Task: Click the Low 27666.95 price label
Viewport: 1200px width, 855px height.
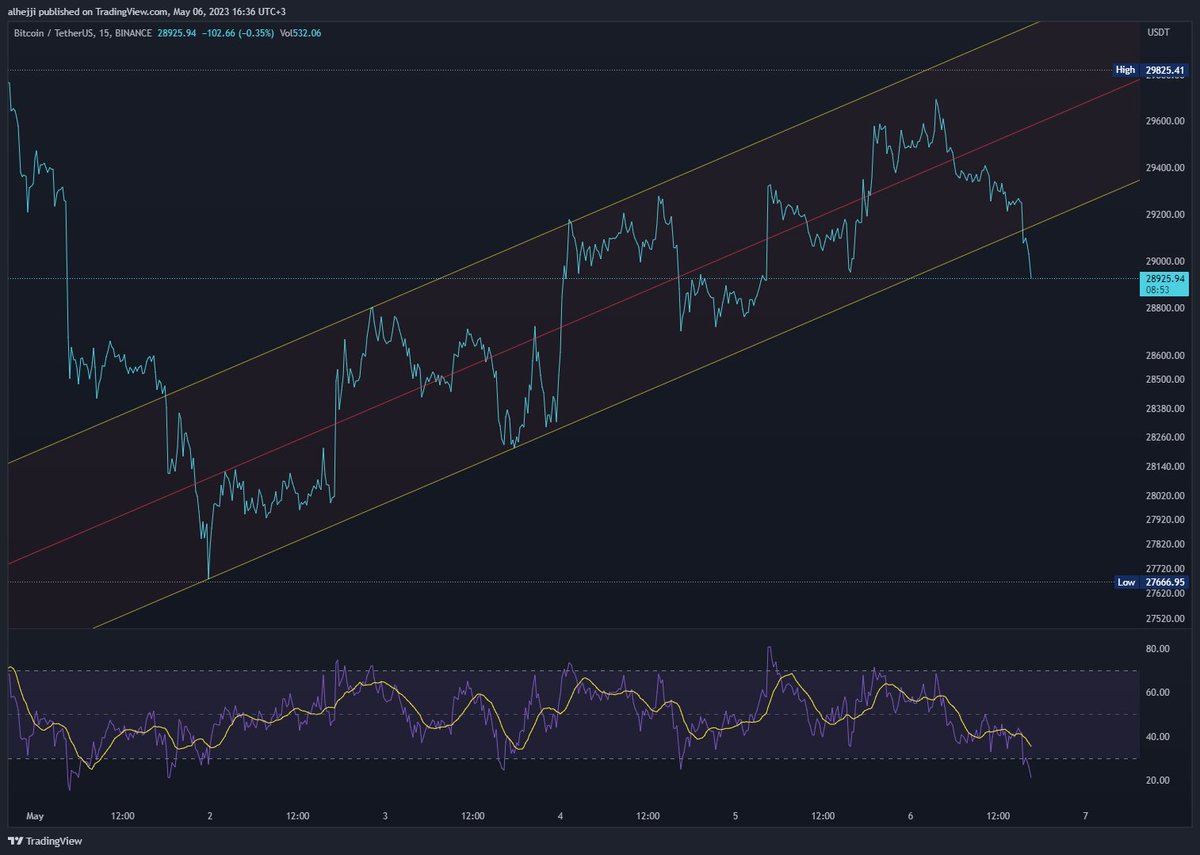Action: [x=1151, y=582]
